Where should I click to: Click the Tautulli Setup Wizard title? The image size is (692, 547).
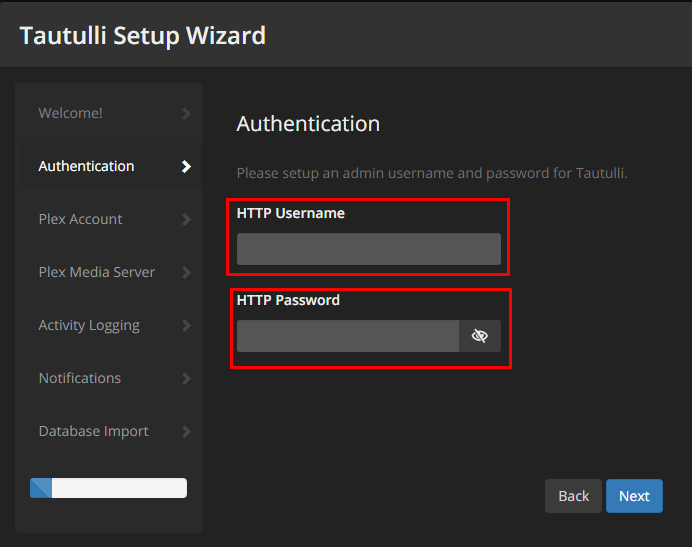[x=143, y=35]
